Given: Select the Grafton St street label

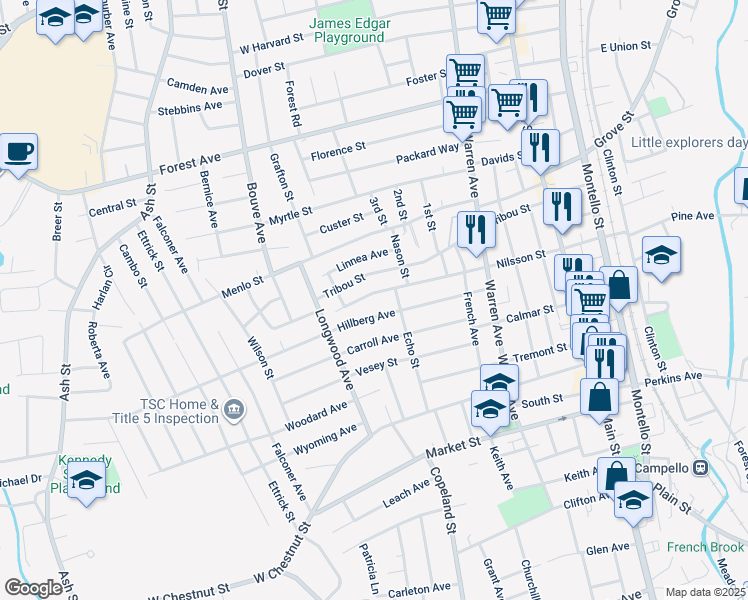Looking at the screenshot, I should (x=281, y=177).
